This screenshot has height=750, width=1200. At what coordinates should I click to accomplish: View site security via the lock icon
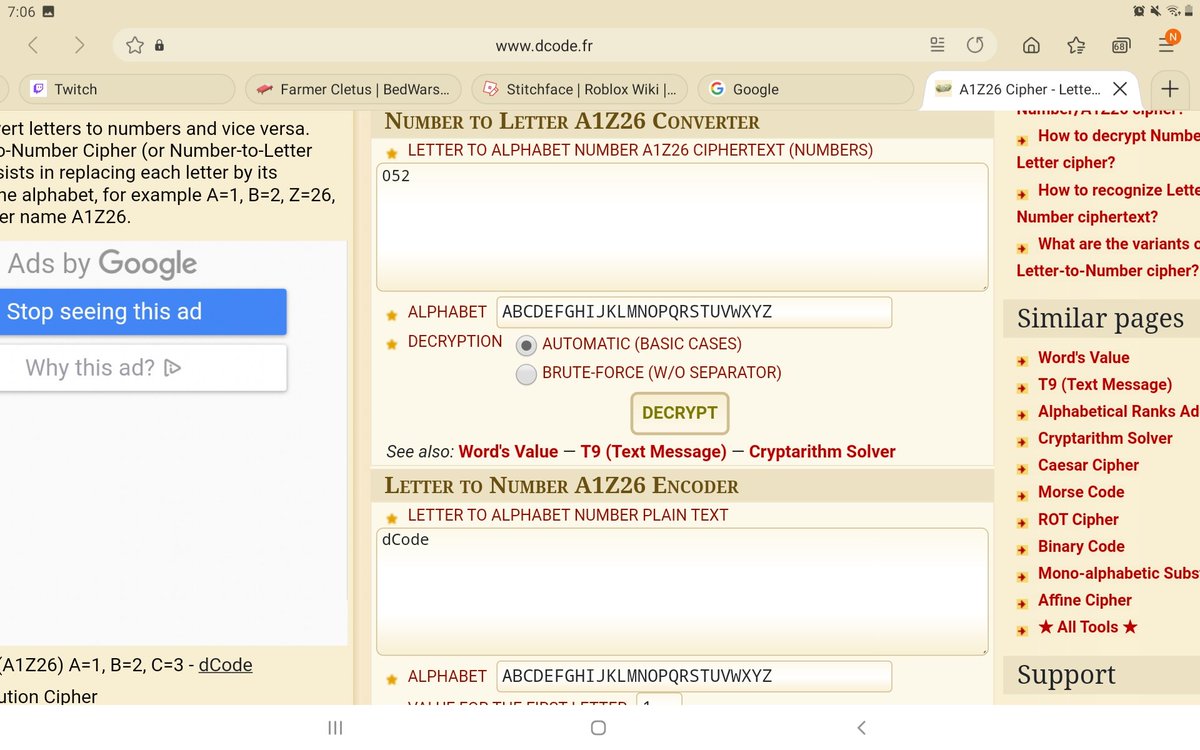click(x=159, y=45)
